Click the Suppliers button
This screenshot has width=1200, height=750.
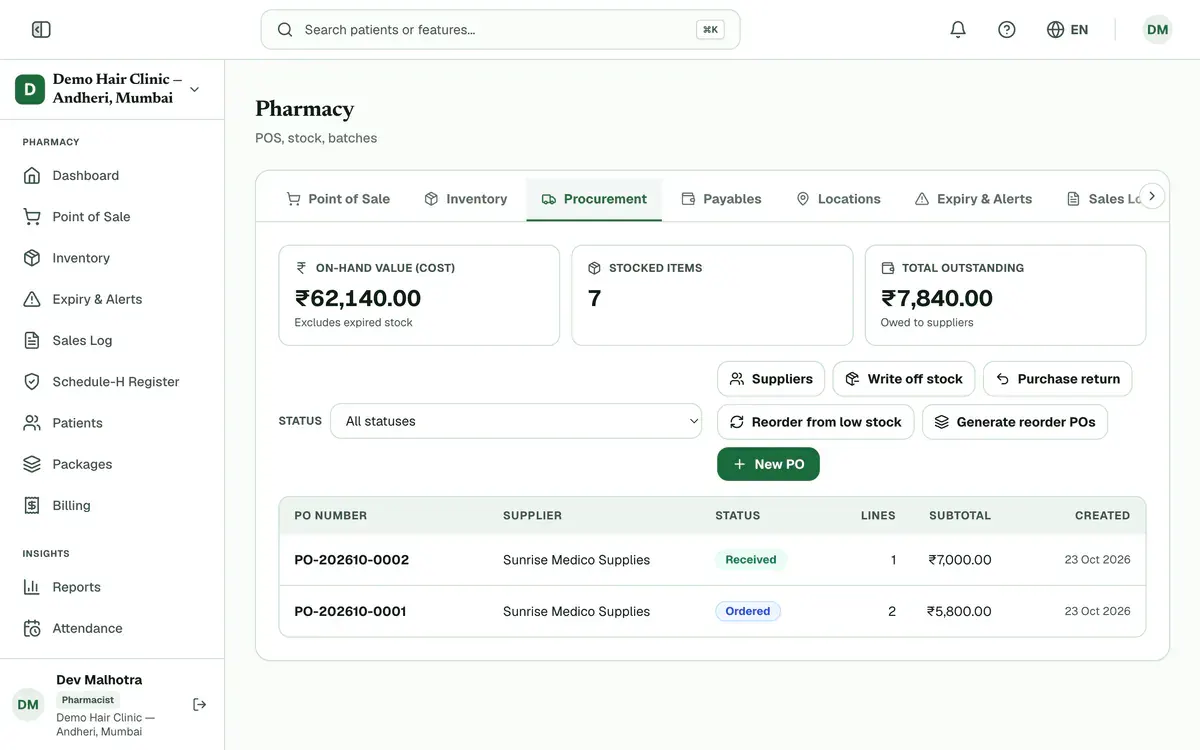pos(771,379)
